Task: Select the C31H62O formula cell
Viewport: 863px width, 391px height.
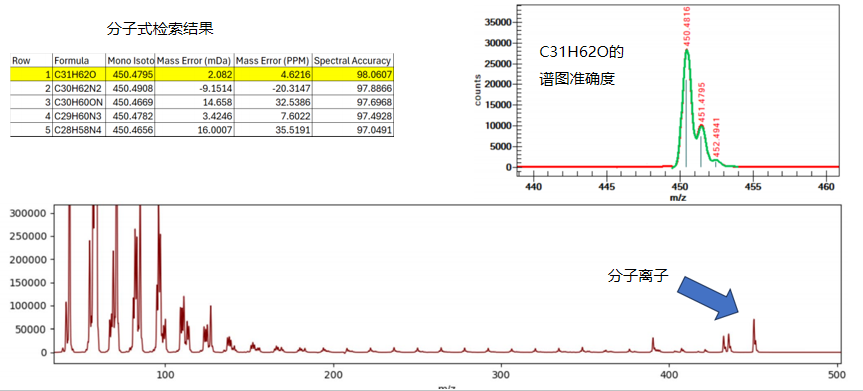Action: coord(79,74)
